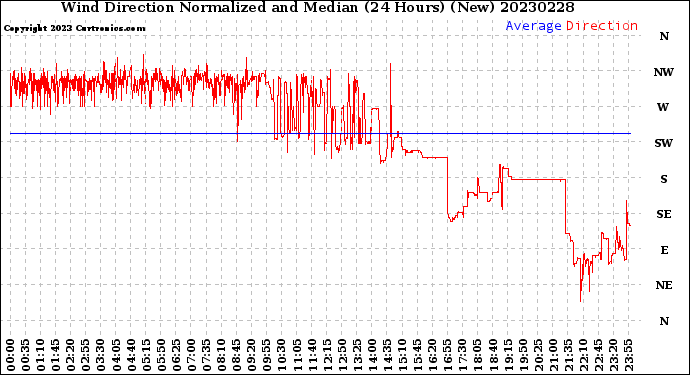Click the '09:55' time label
This screenshot has height=375, width=690.
(267, 355)
